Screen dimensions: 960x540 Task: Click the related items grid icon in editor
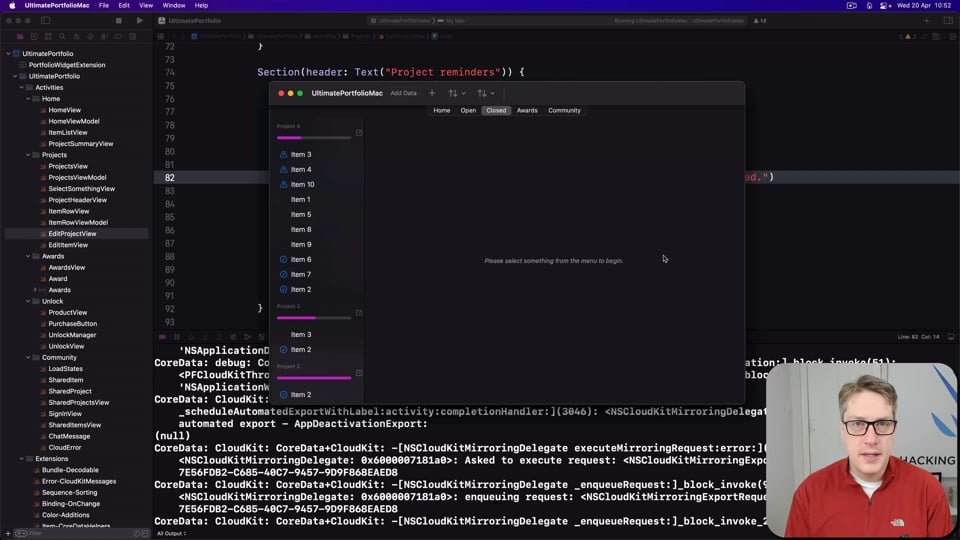161,36
